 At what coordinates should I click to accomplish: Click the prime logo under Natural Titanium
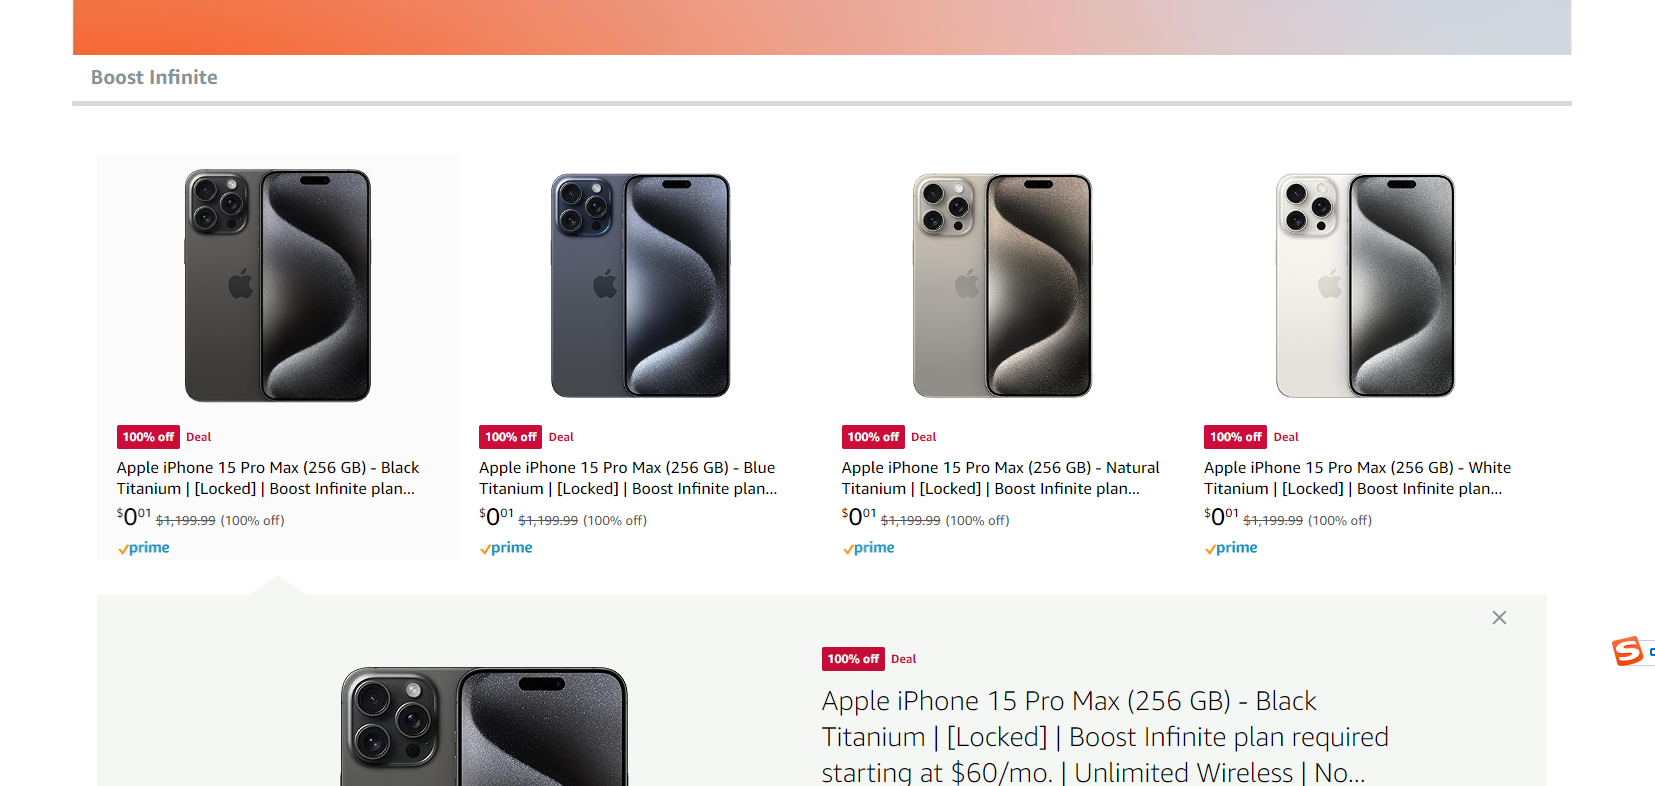(x=868, y=548)
